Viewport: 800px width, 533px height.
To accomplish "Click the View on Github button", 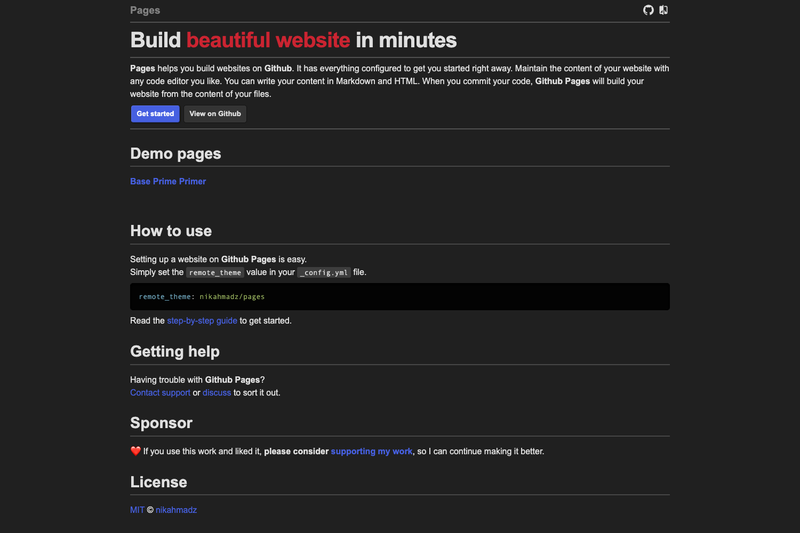I will [x=215, y=114].
